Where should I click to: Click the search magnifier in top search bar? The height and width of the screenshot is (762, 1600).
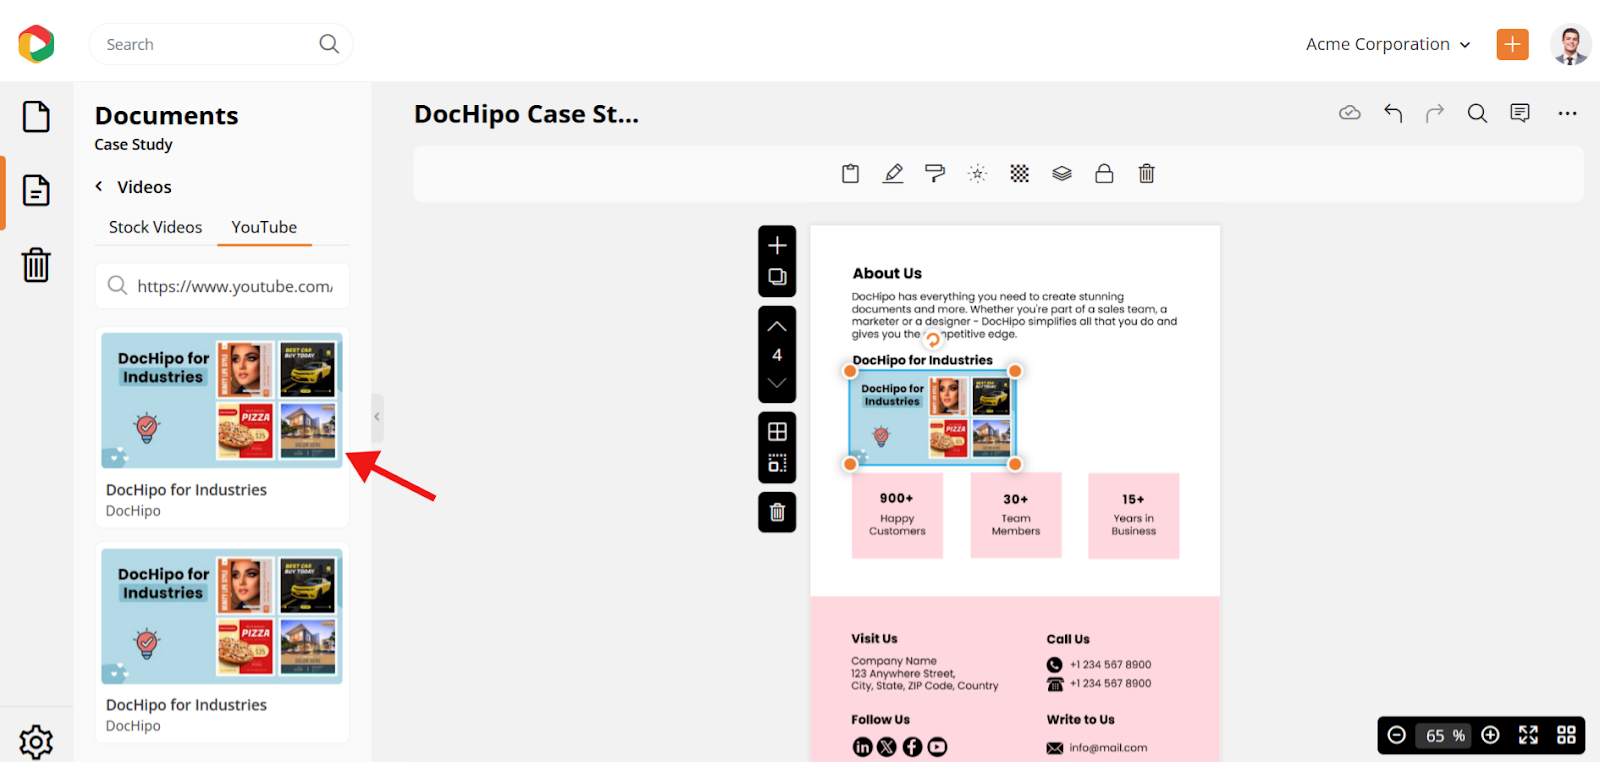pyautogui.click(x=329, y=44)
